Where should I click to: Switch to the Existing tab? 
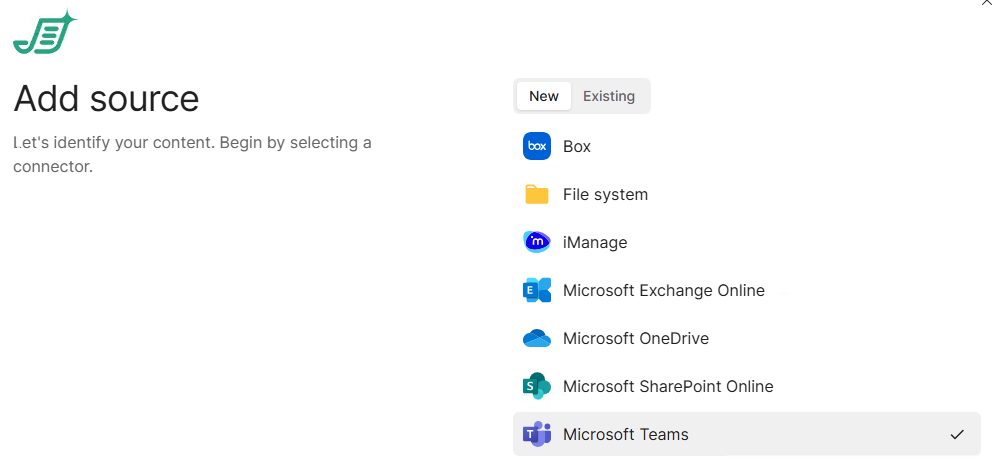pyautogui.click(x=609, y=96)
